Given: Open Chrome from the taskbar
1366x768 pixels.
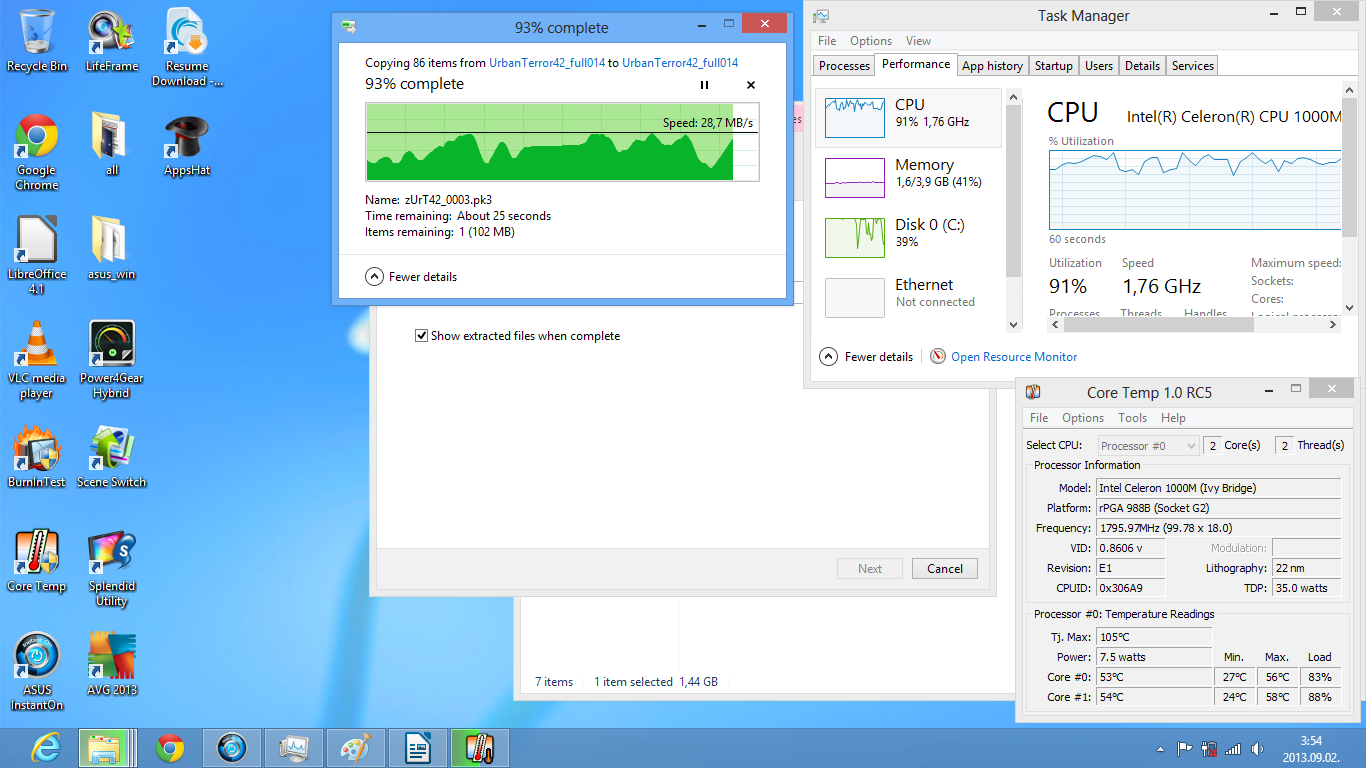Looking at the screenshot, I should tap(170, 748).
